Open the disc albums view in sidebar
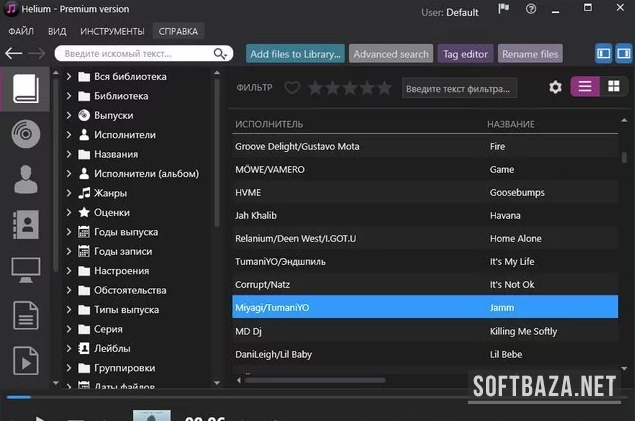This screenshot has height=421, width=635. click(x=25, y=135)
